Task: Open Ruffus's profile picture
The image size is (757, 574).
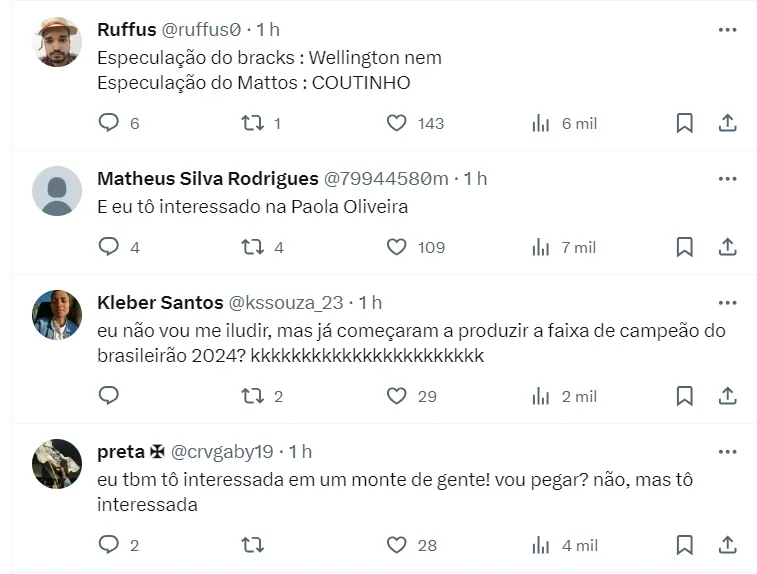Action: pyautogui.click(x=57, y=42)
